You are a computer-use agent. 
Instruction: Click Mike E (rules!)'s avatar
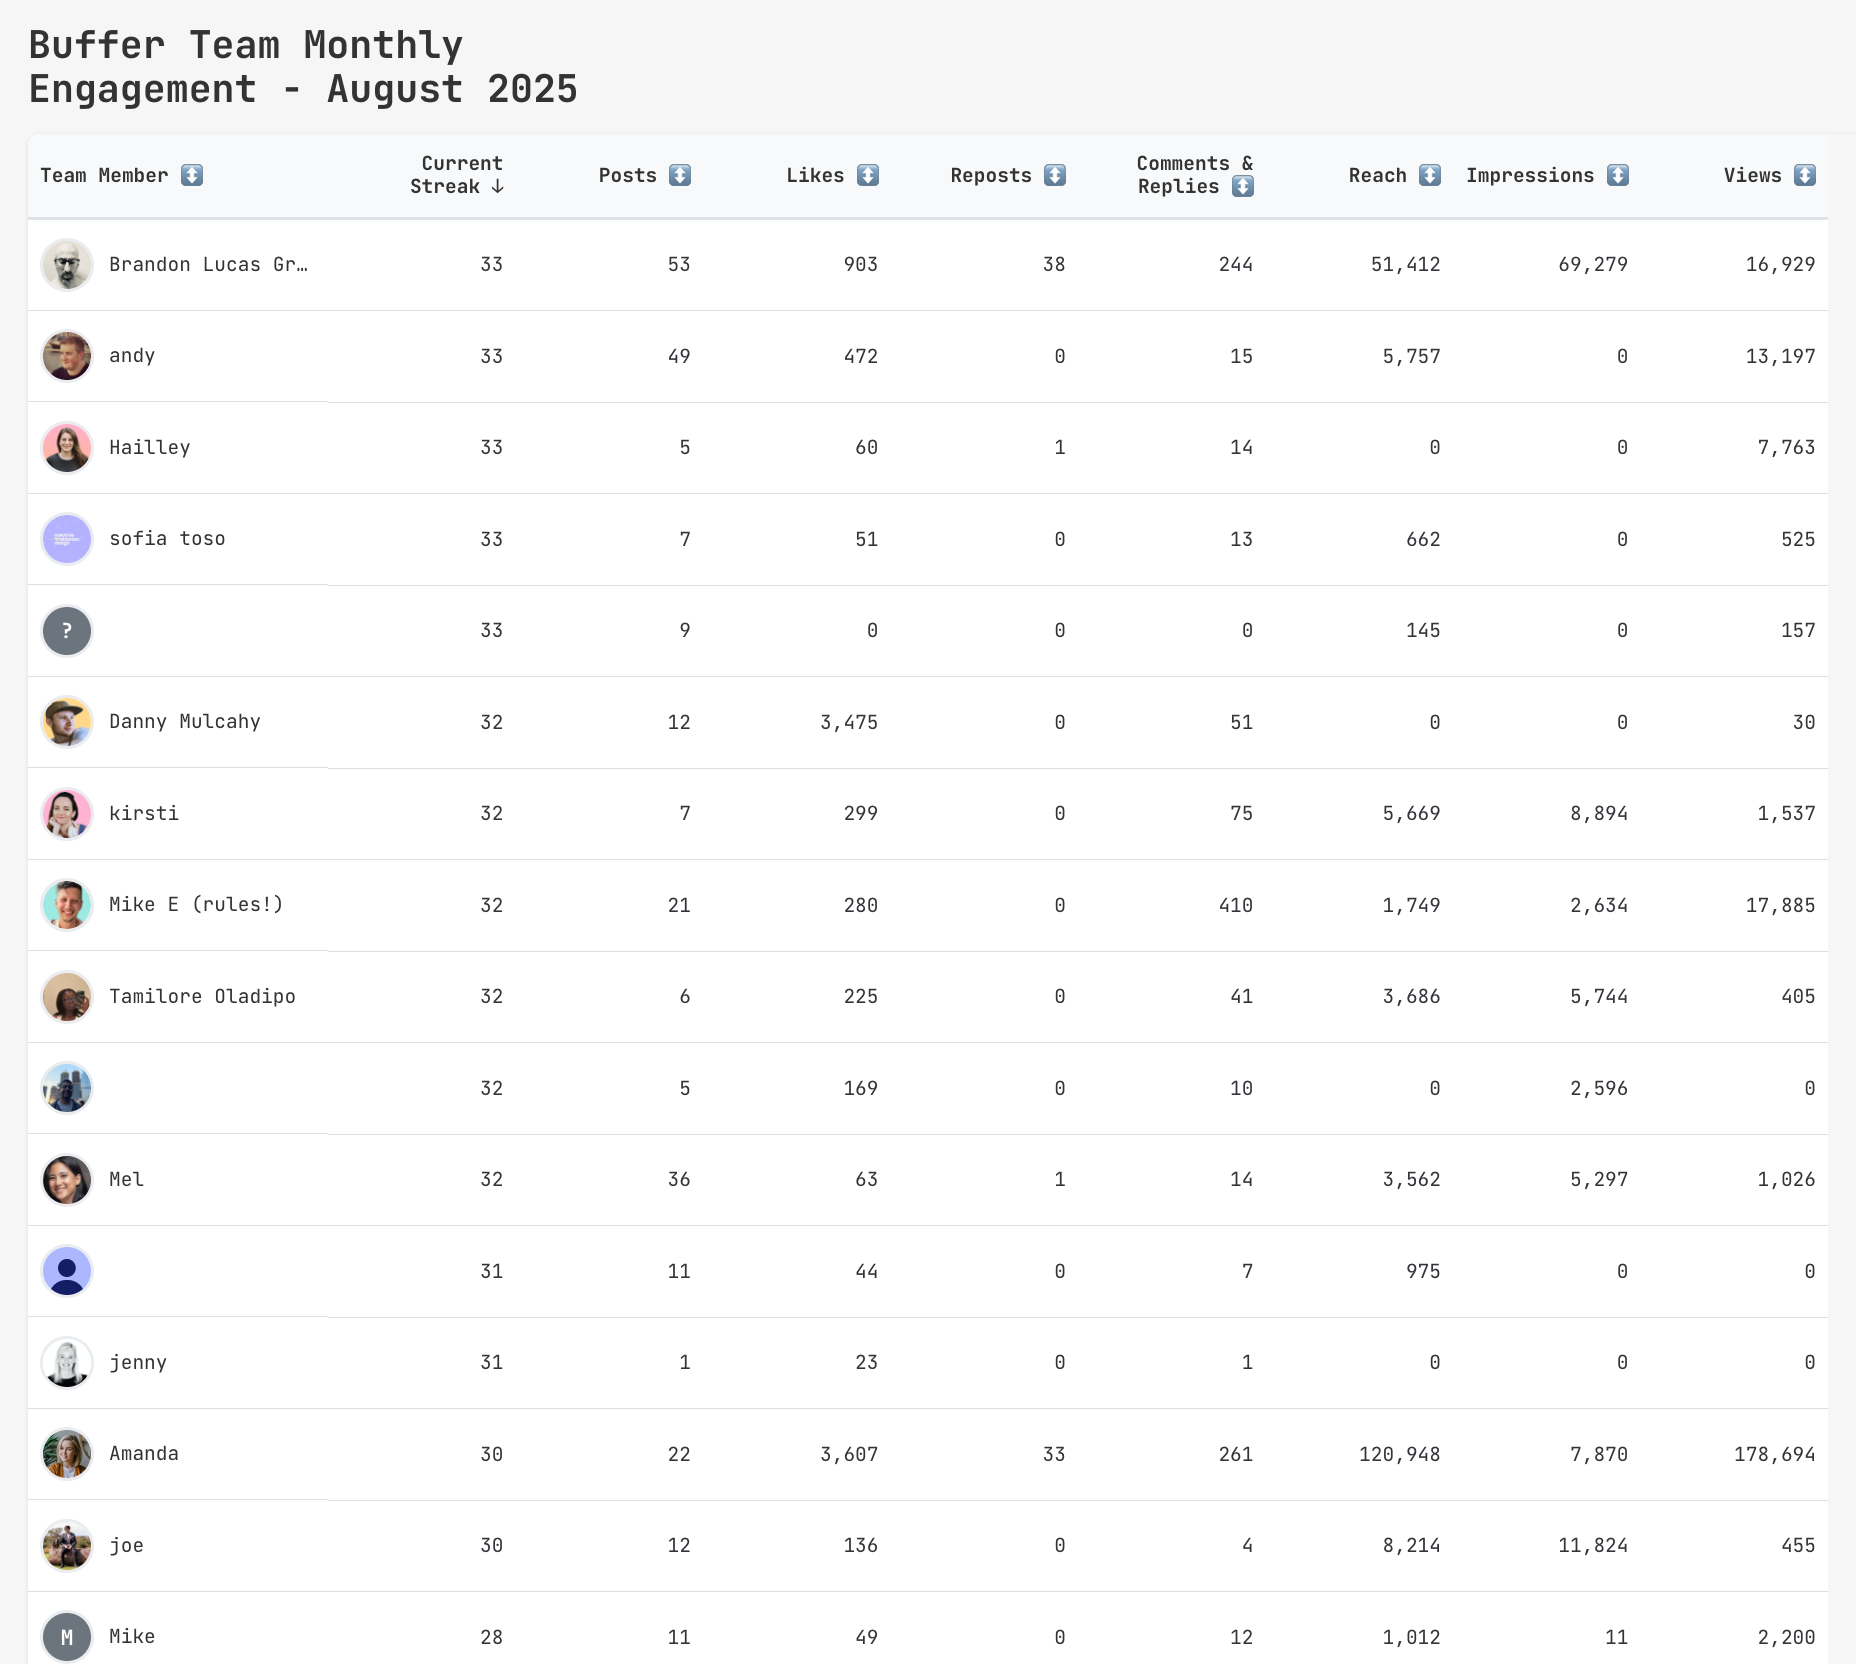point(66,904)
